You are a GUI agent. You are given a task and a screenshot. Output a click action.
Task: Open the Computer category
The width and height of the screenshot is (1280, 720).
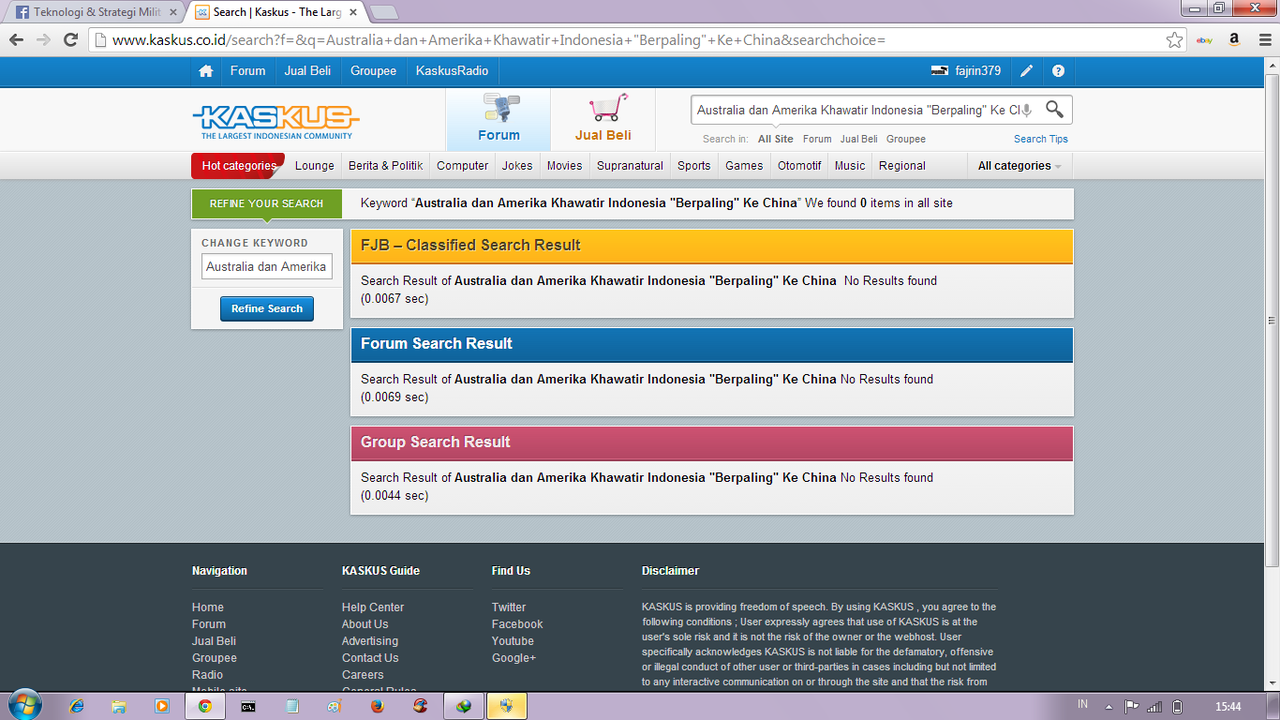pos(462,166)
